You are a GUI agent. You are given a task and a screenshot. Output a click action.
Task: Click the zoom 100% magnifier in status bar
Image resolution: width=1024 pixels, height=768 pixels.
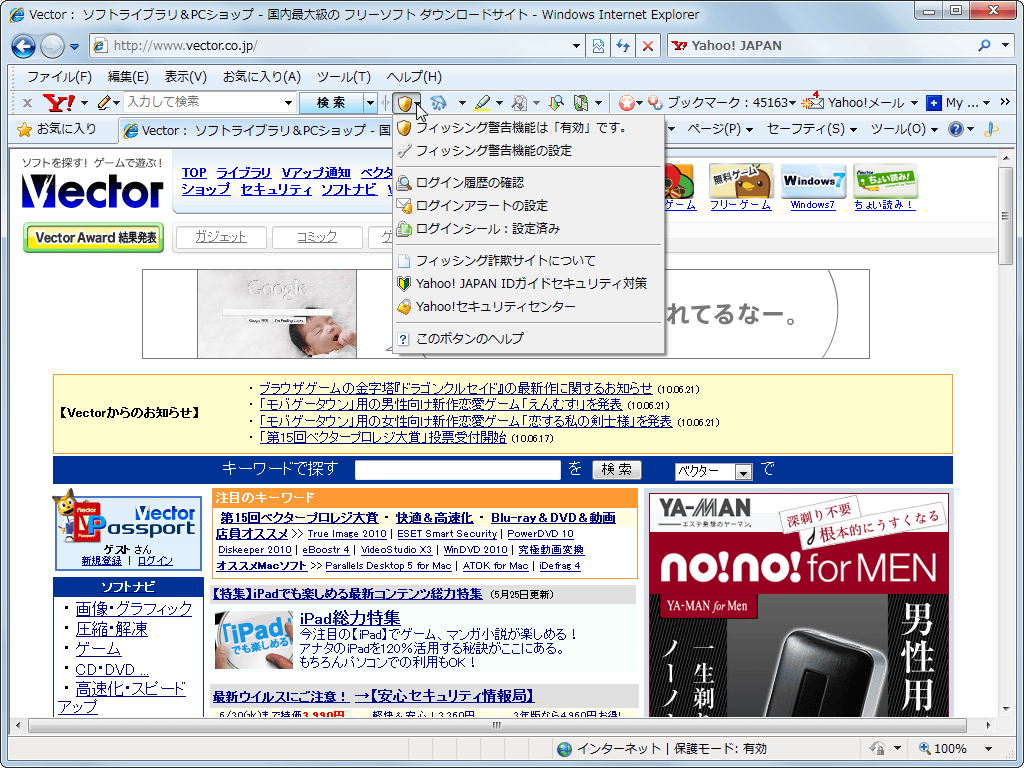click(x=924, y=748)
